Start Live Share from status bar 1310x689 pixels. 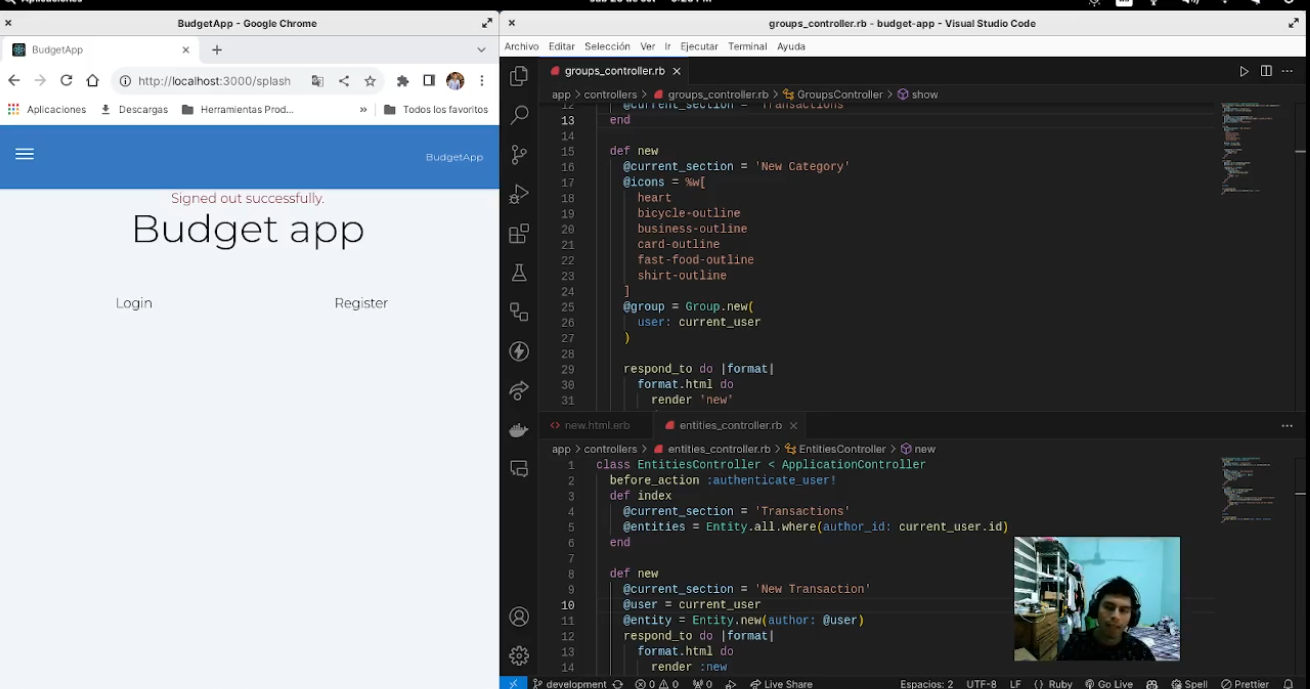[x=781, y=684]
